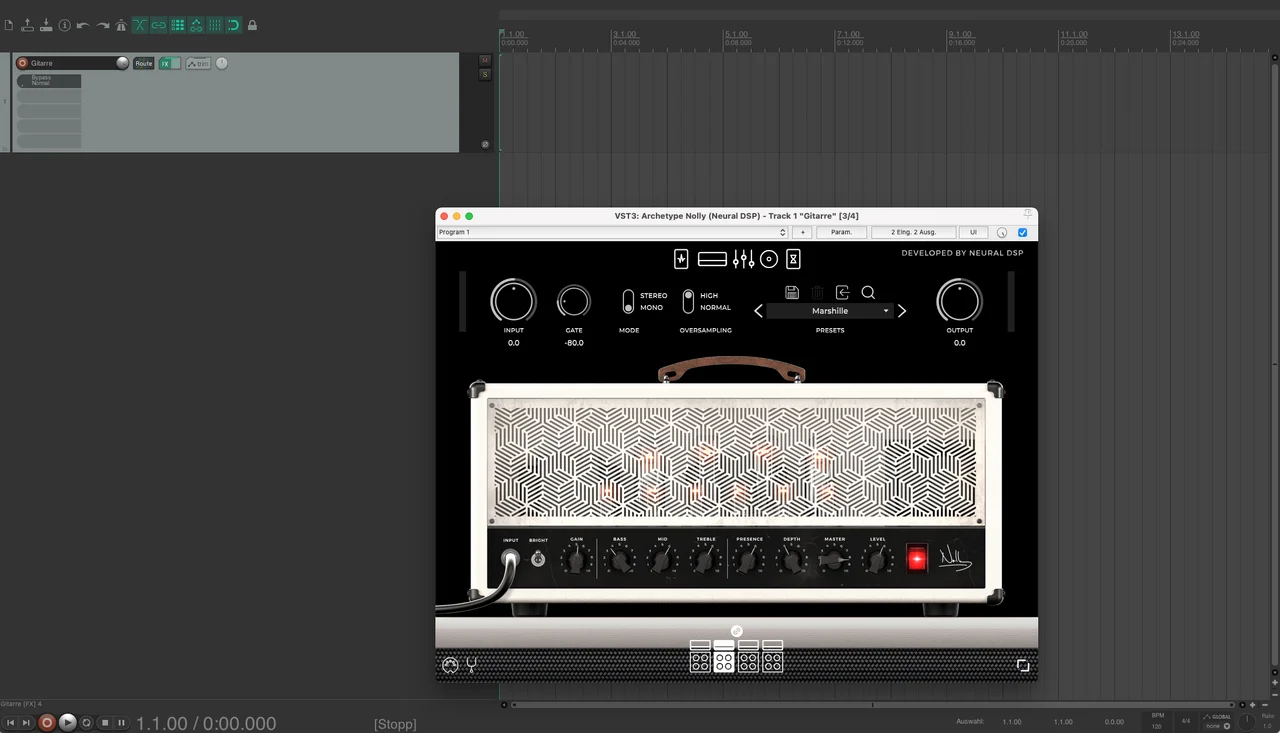The height and width of the screenshot is (733, 1280).
Task: Open the EQ sliders section icon
Action: click(743, 260)
